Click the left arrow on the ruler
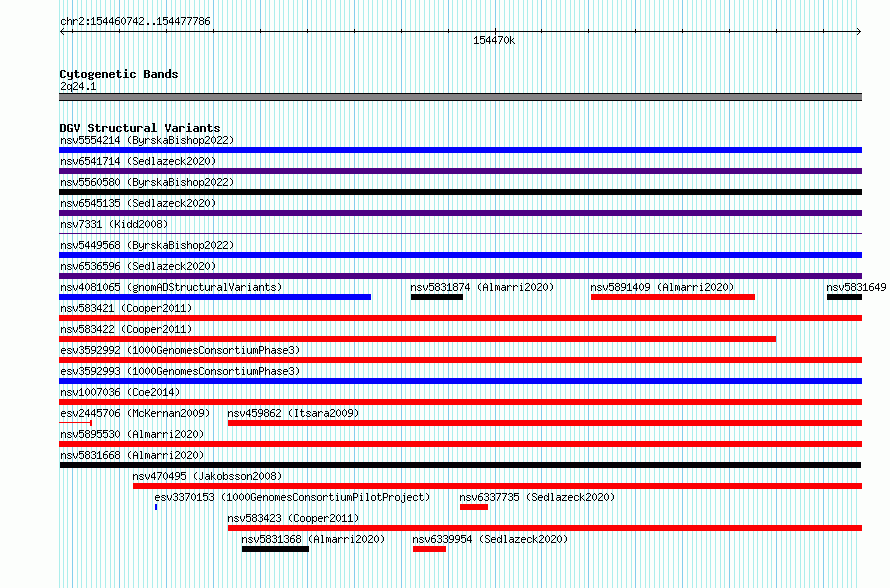This screenshot has height=588, width=890. click(63, 32)
